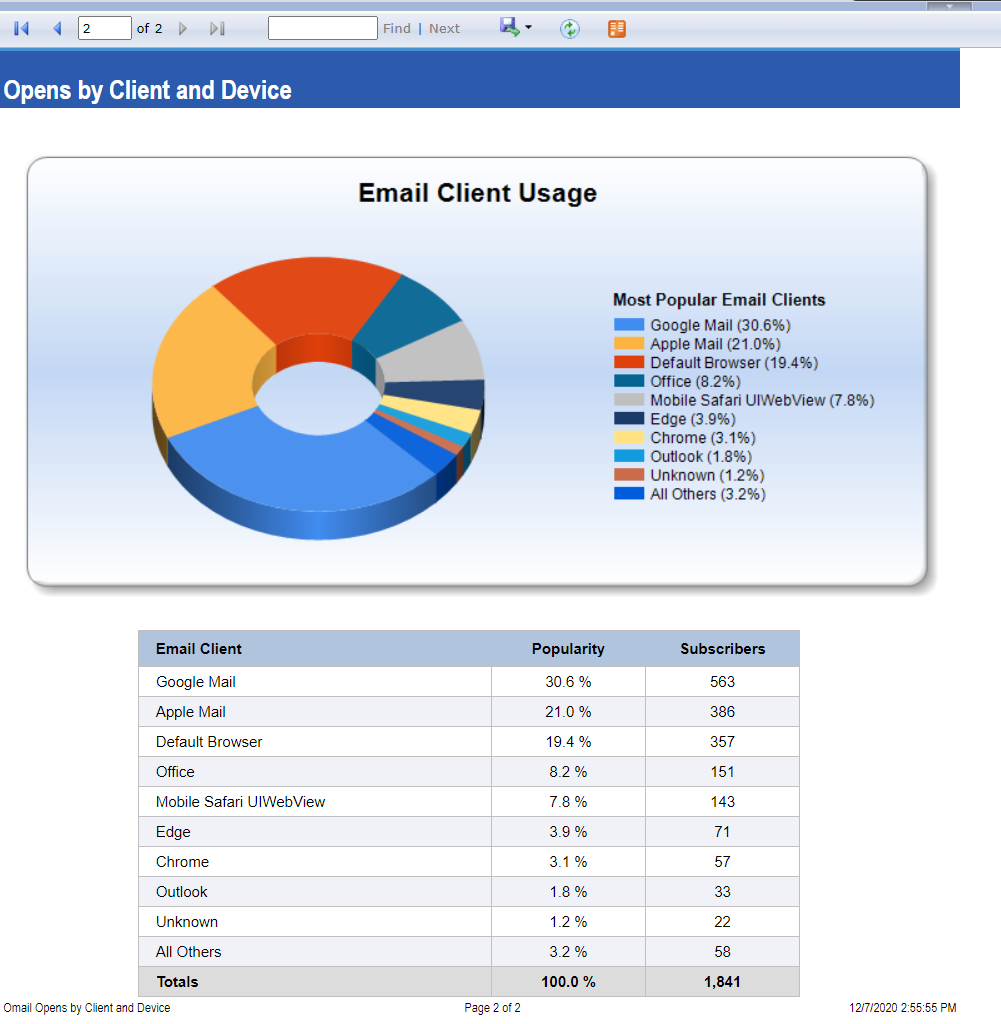Image resolution: width=1001 pixels, height=1024 pixels.
Task: Select the Popularity column header
Action: pos(568,649)
